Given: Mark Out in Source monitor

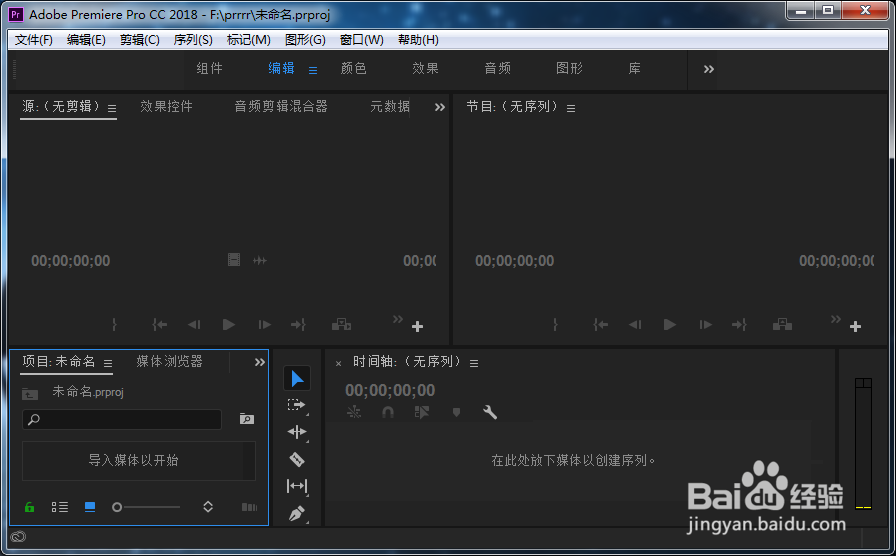Looking at the screenshot, I should click(114, 325).
